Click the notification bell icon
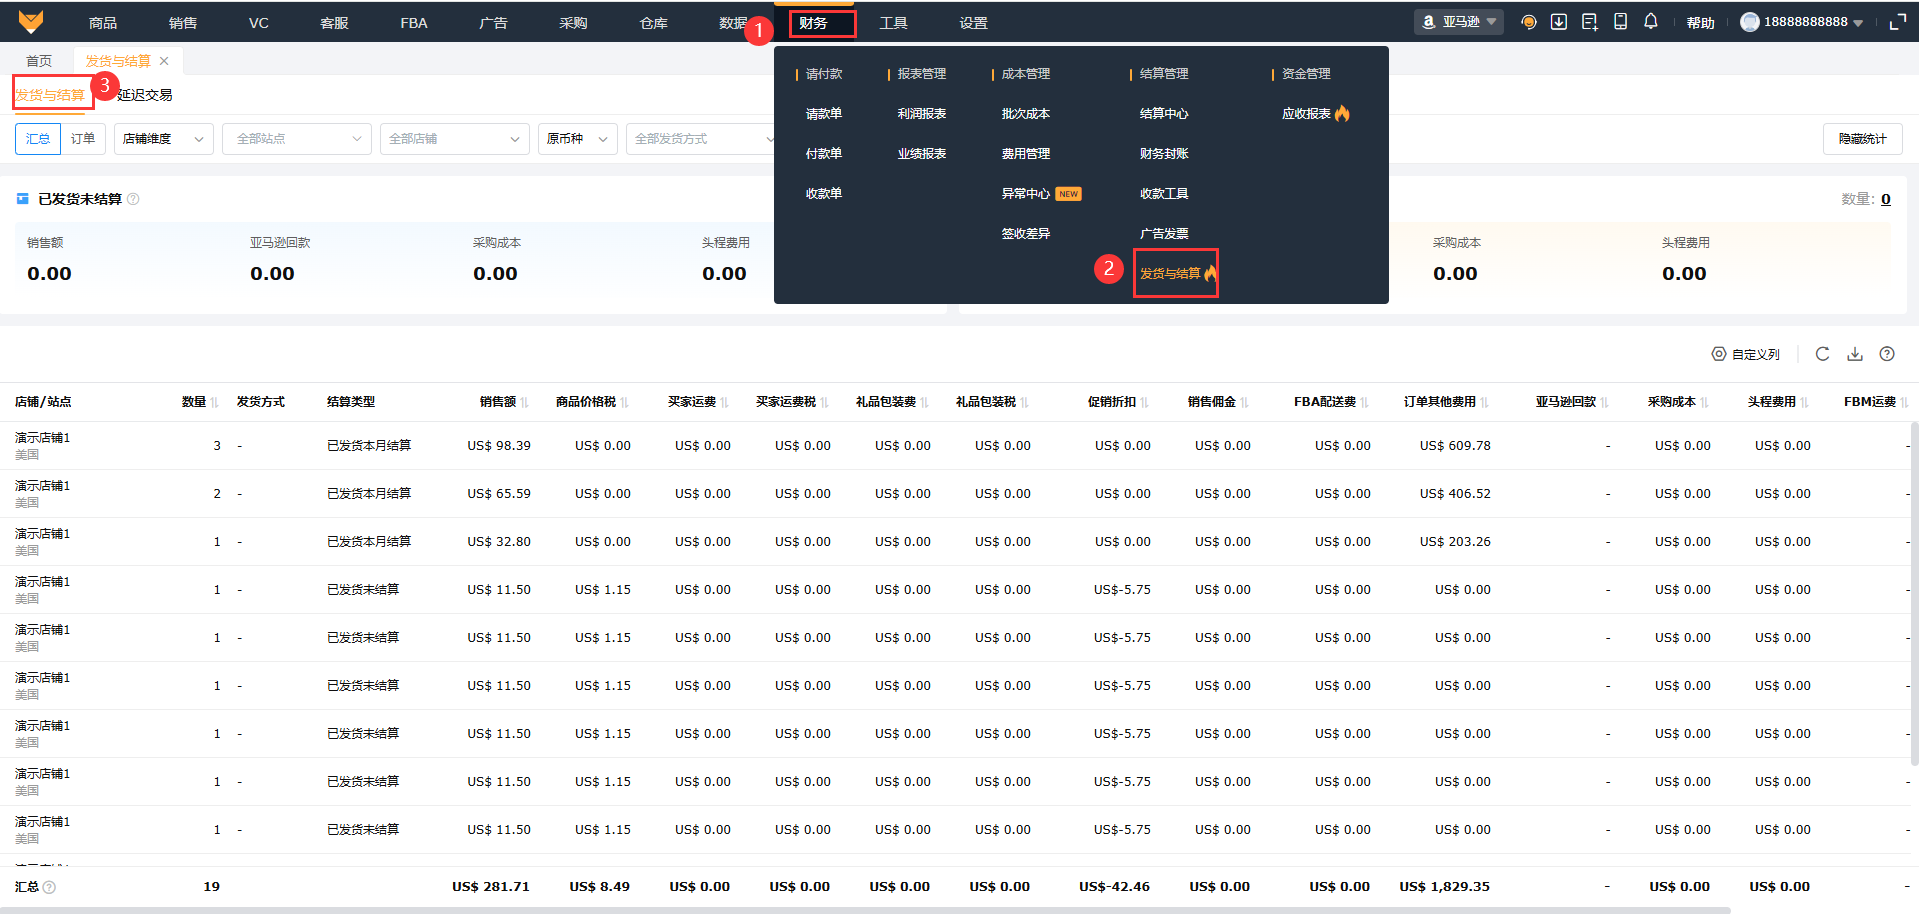This screenshot has height=914, width=1919. pos(1651,22)
